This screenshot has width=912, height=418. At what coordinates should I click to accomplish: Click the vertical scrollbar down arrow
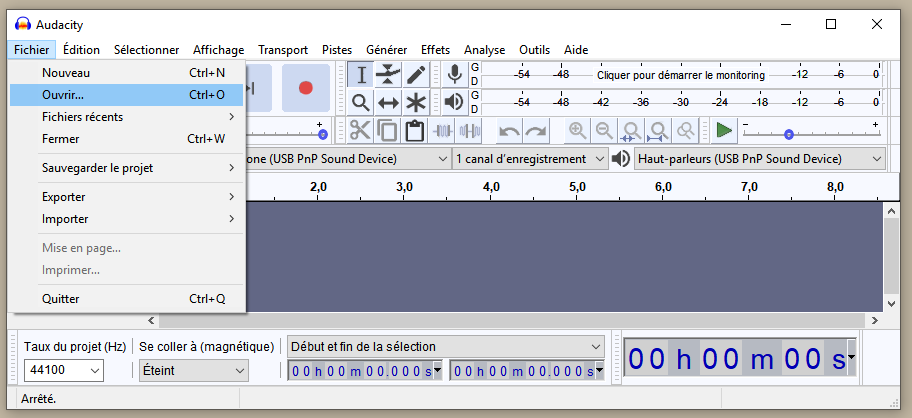pos(890,304)
